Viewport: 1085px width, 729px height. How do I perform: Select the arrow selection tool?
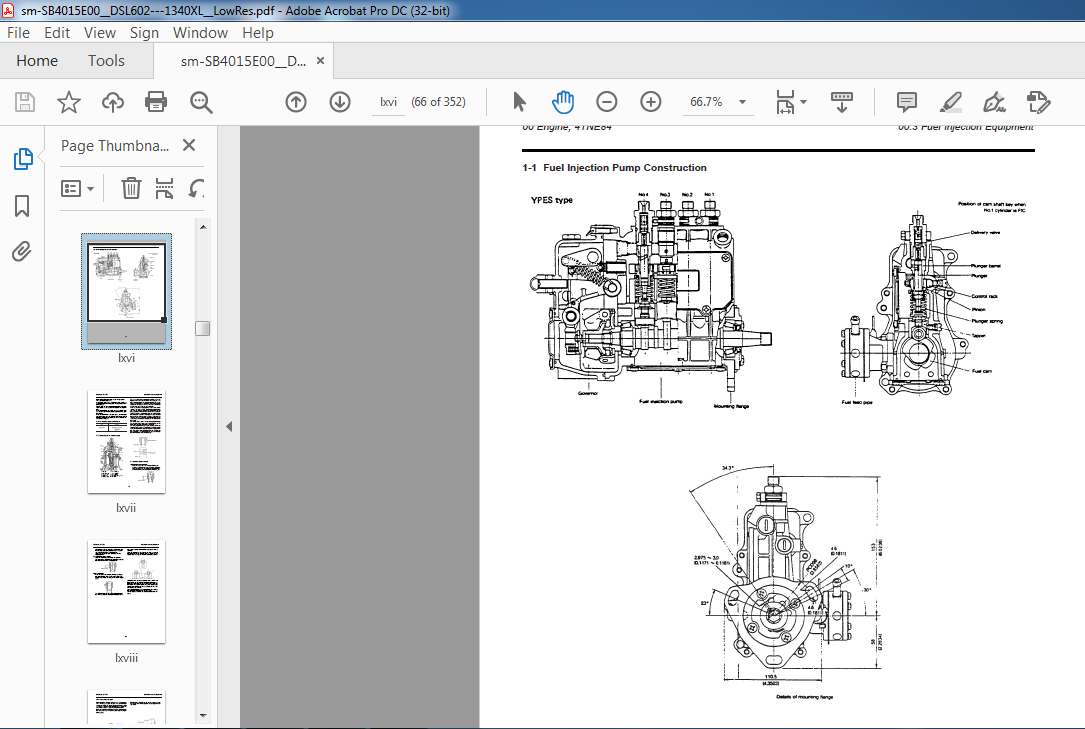pyautogui.click(x=519, y=102)
